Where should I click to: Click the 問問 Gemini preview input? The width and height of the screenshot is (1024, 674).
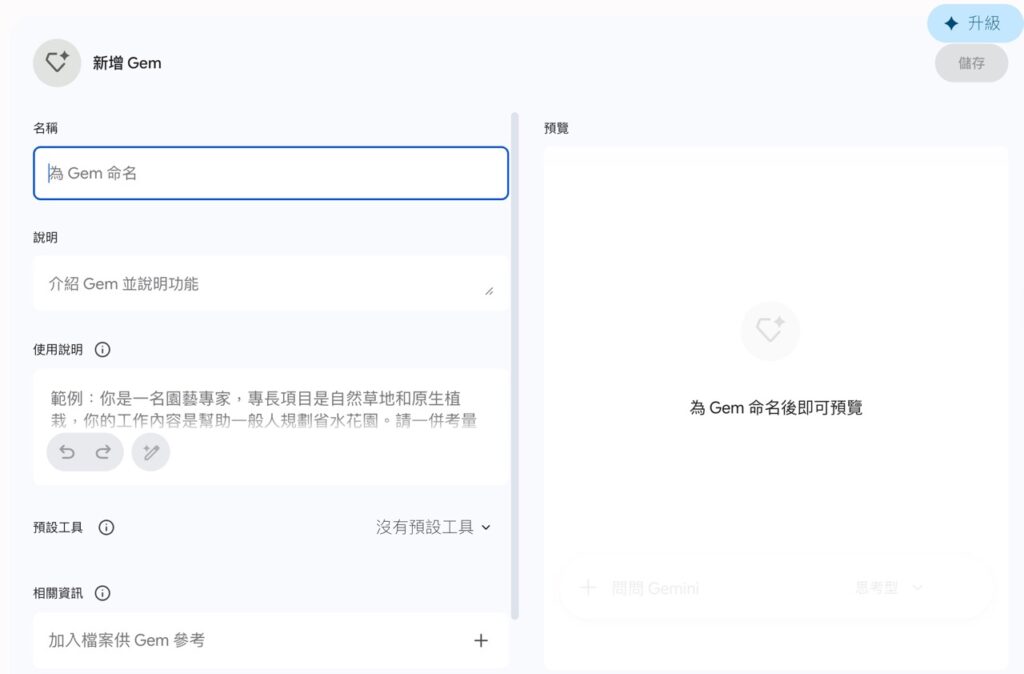click(656, 588)
